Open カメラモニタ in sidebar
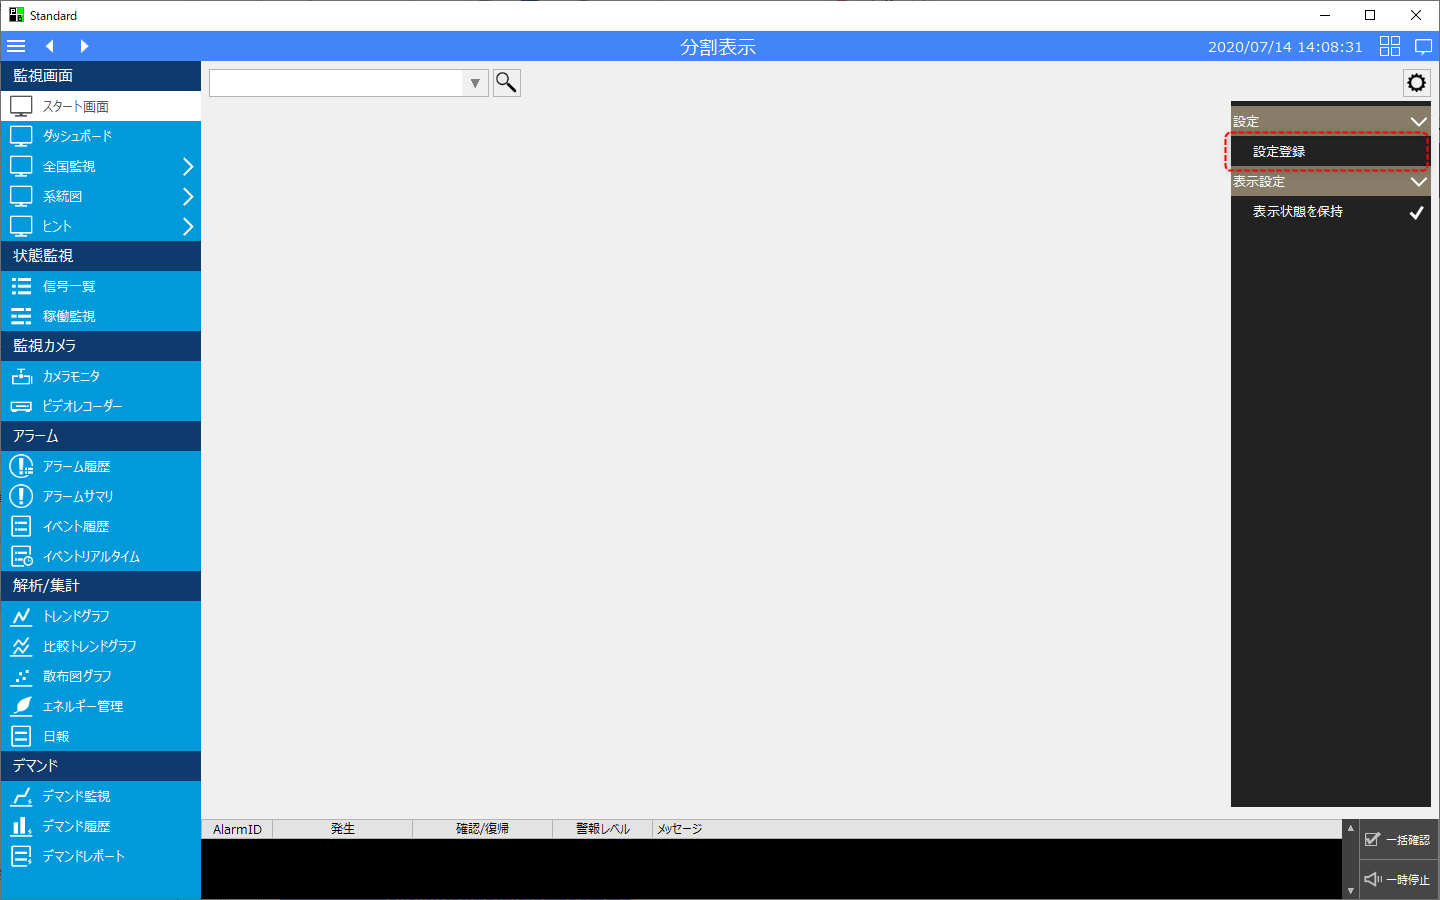The height and width of the screenshot is (900, 1440). coord(71,377)
